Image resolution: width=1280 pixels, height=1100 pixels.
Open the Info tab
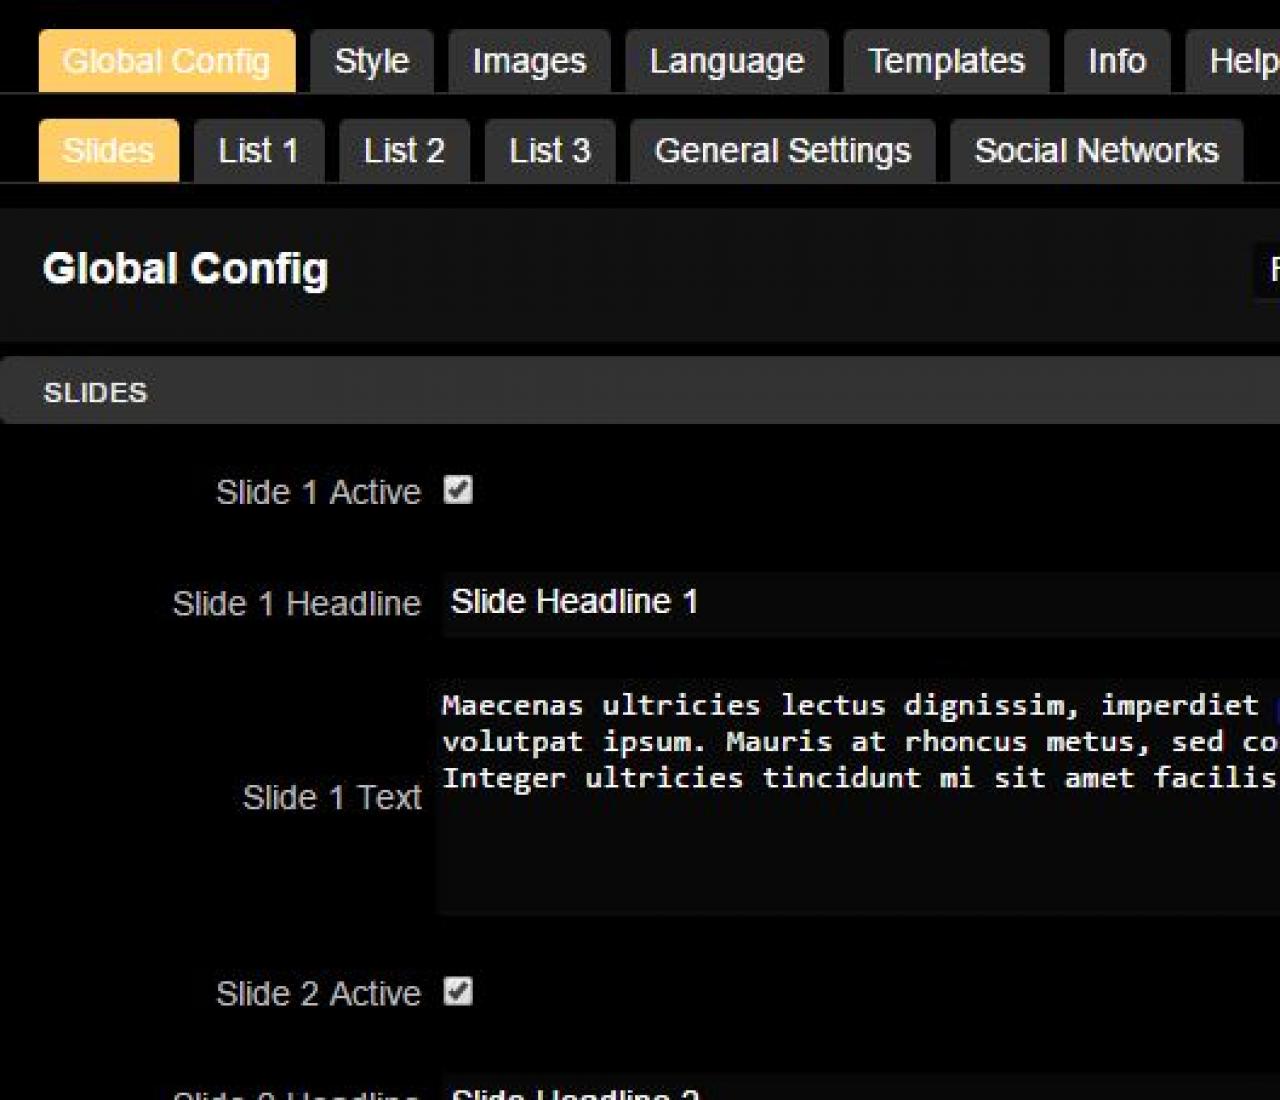pos(1116,62)
